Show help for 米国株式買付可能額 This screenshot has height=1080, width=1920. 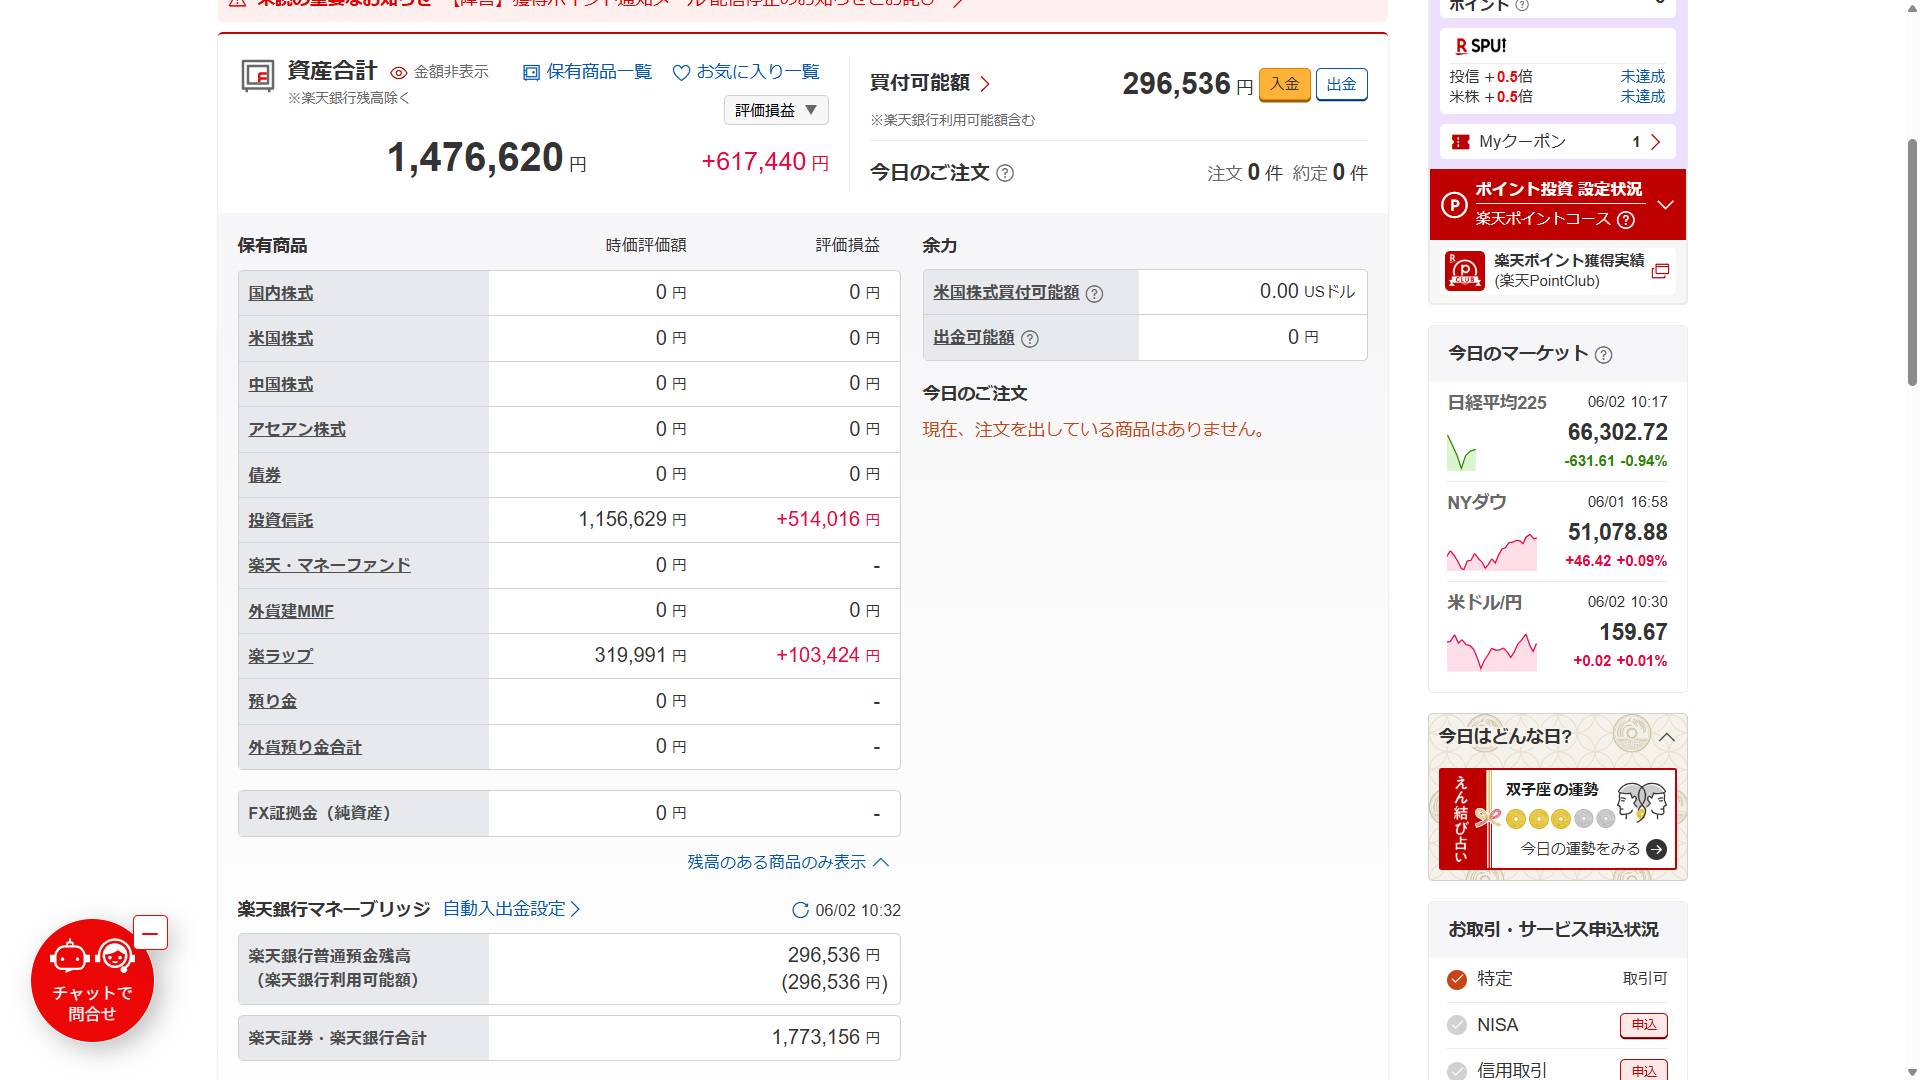point(1094,294)
